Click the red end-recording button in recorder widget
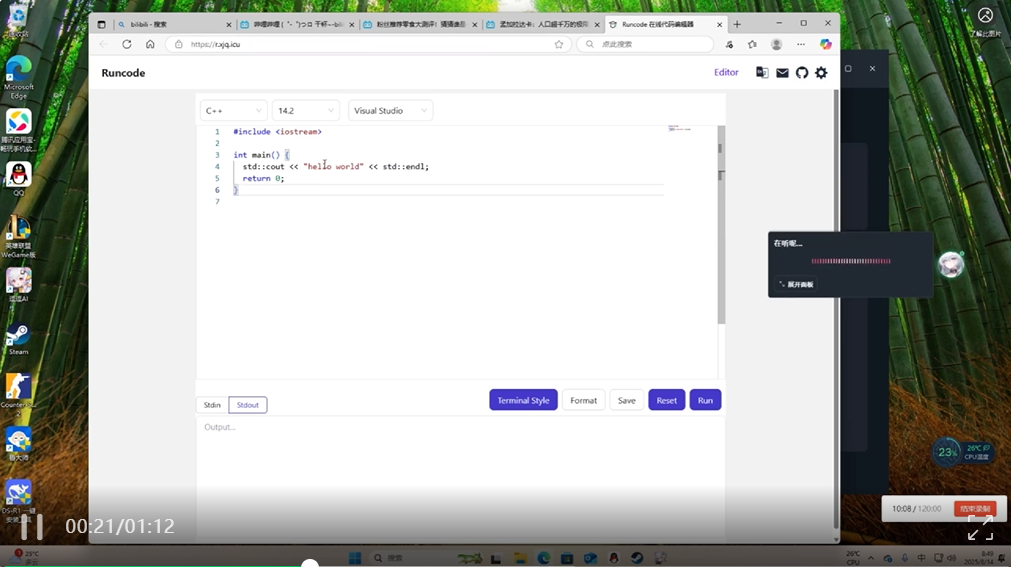Viewport: 1011px width, 567px height. (x=975, y=509)
